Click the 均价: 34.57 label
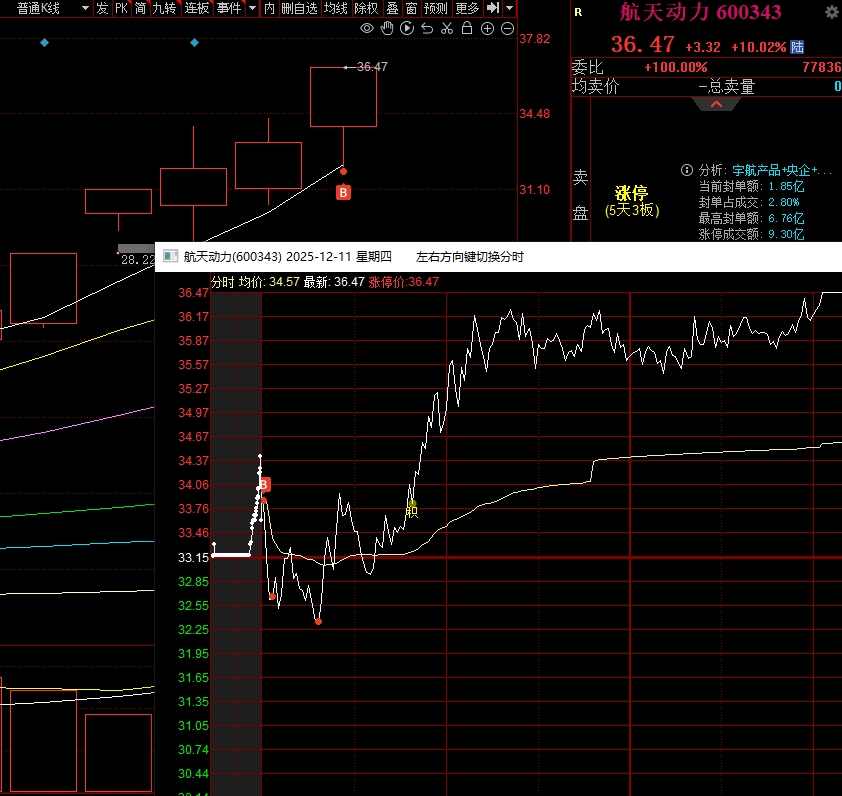 [269, 282]
